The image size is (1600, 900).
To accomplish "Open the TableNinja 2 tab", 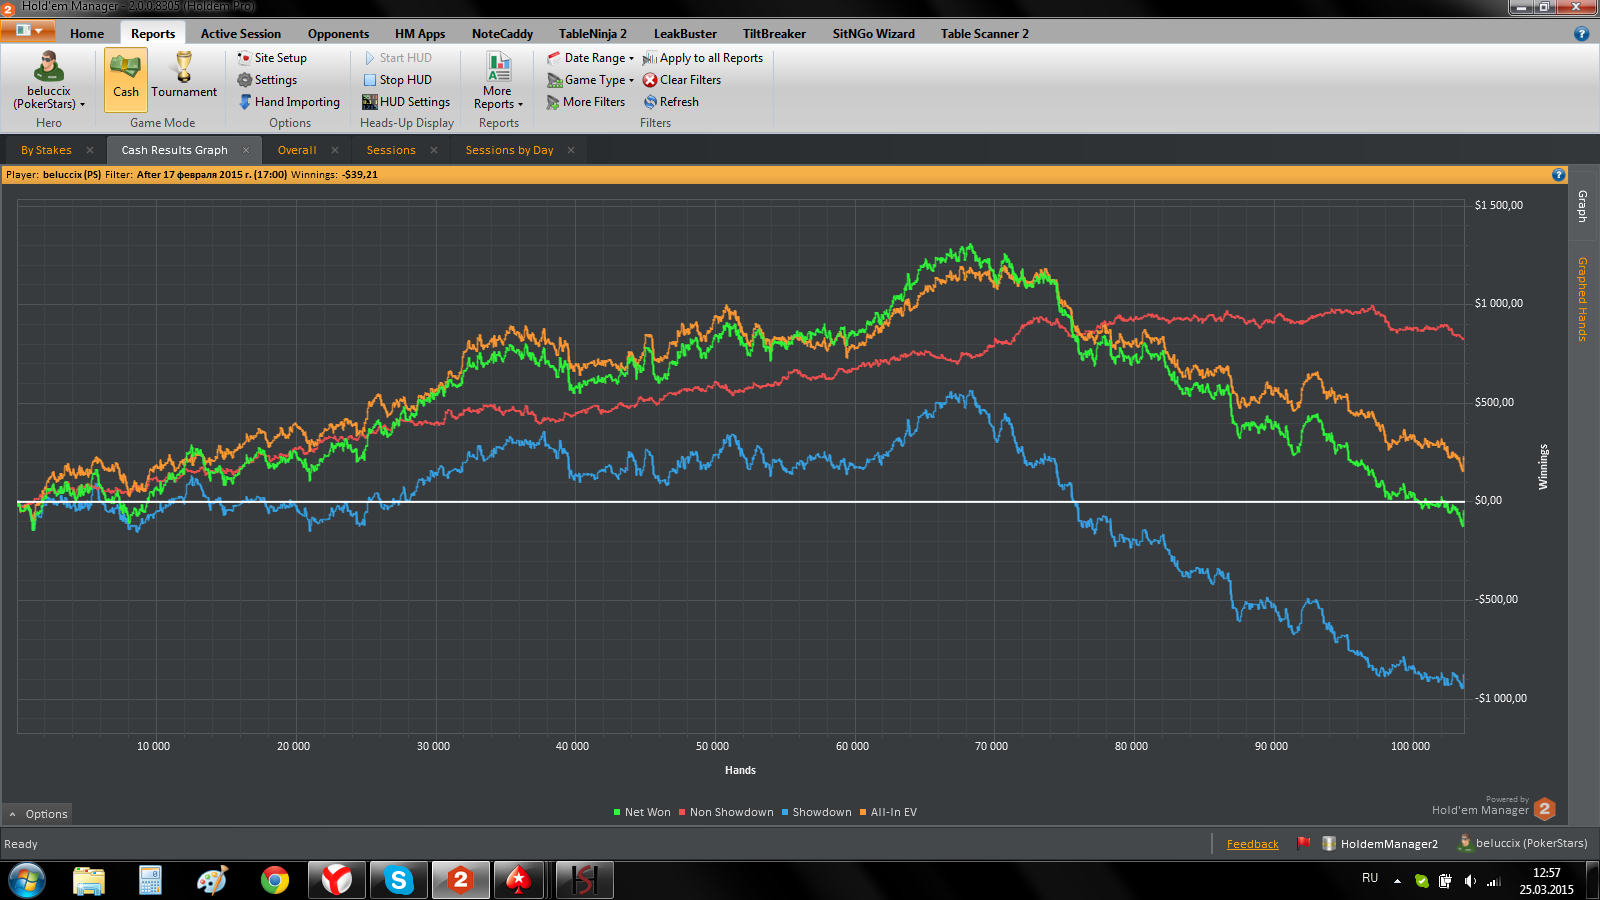I will click(593, 34).
